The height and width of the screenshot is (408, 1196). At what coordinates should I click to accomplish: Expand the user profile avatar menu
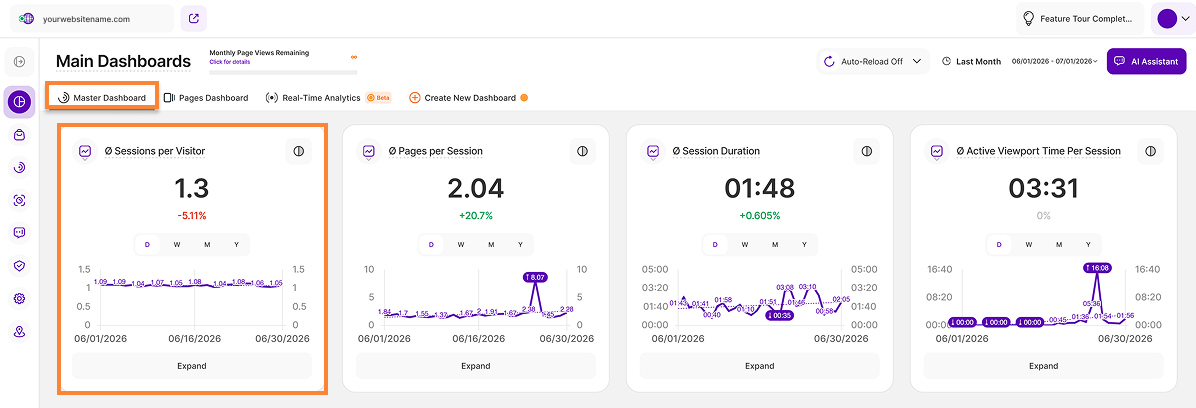[x=1173, y=18]
